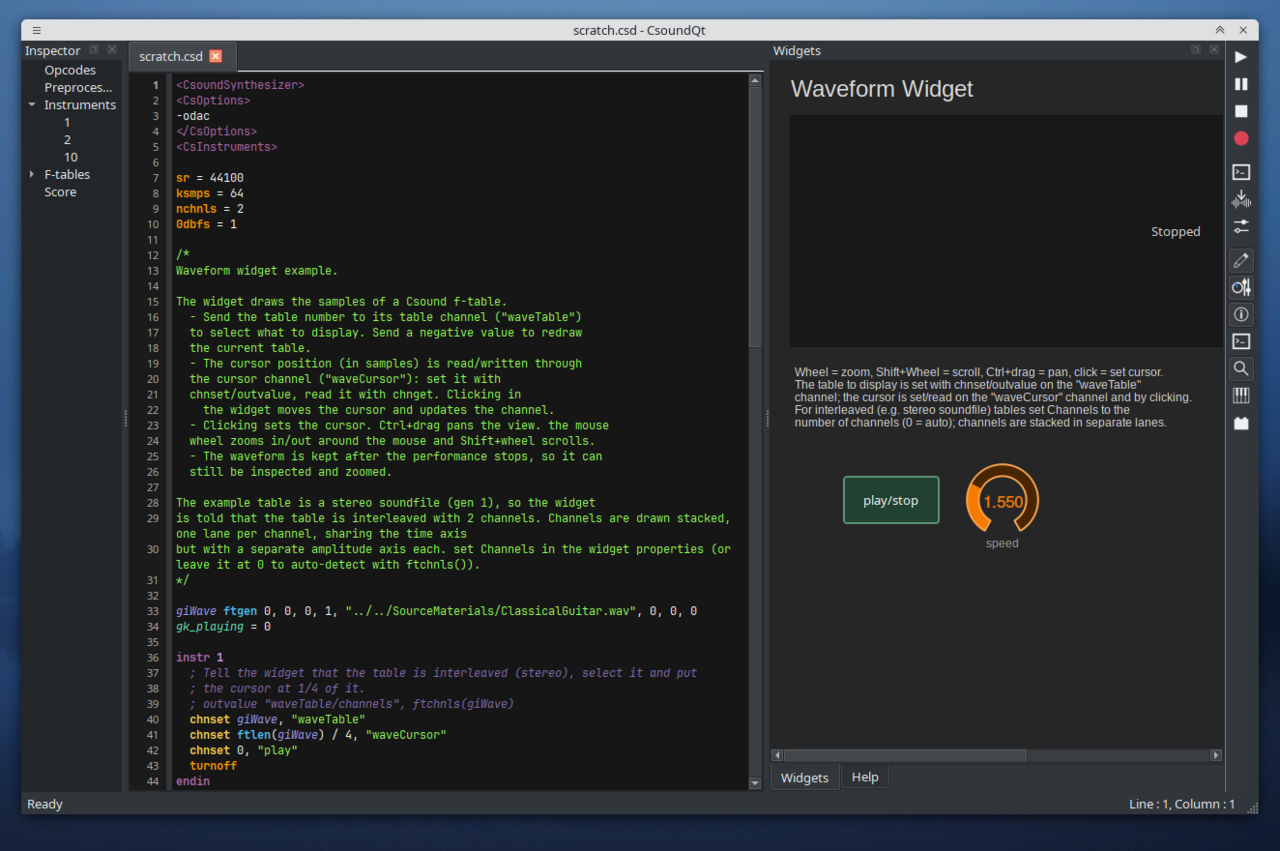Click the speed knob showing 1.550
This screenshot has height=851, width=1280.
click(1002, 500)
